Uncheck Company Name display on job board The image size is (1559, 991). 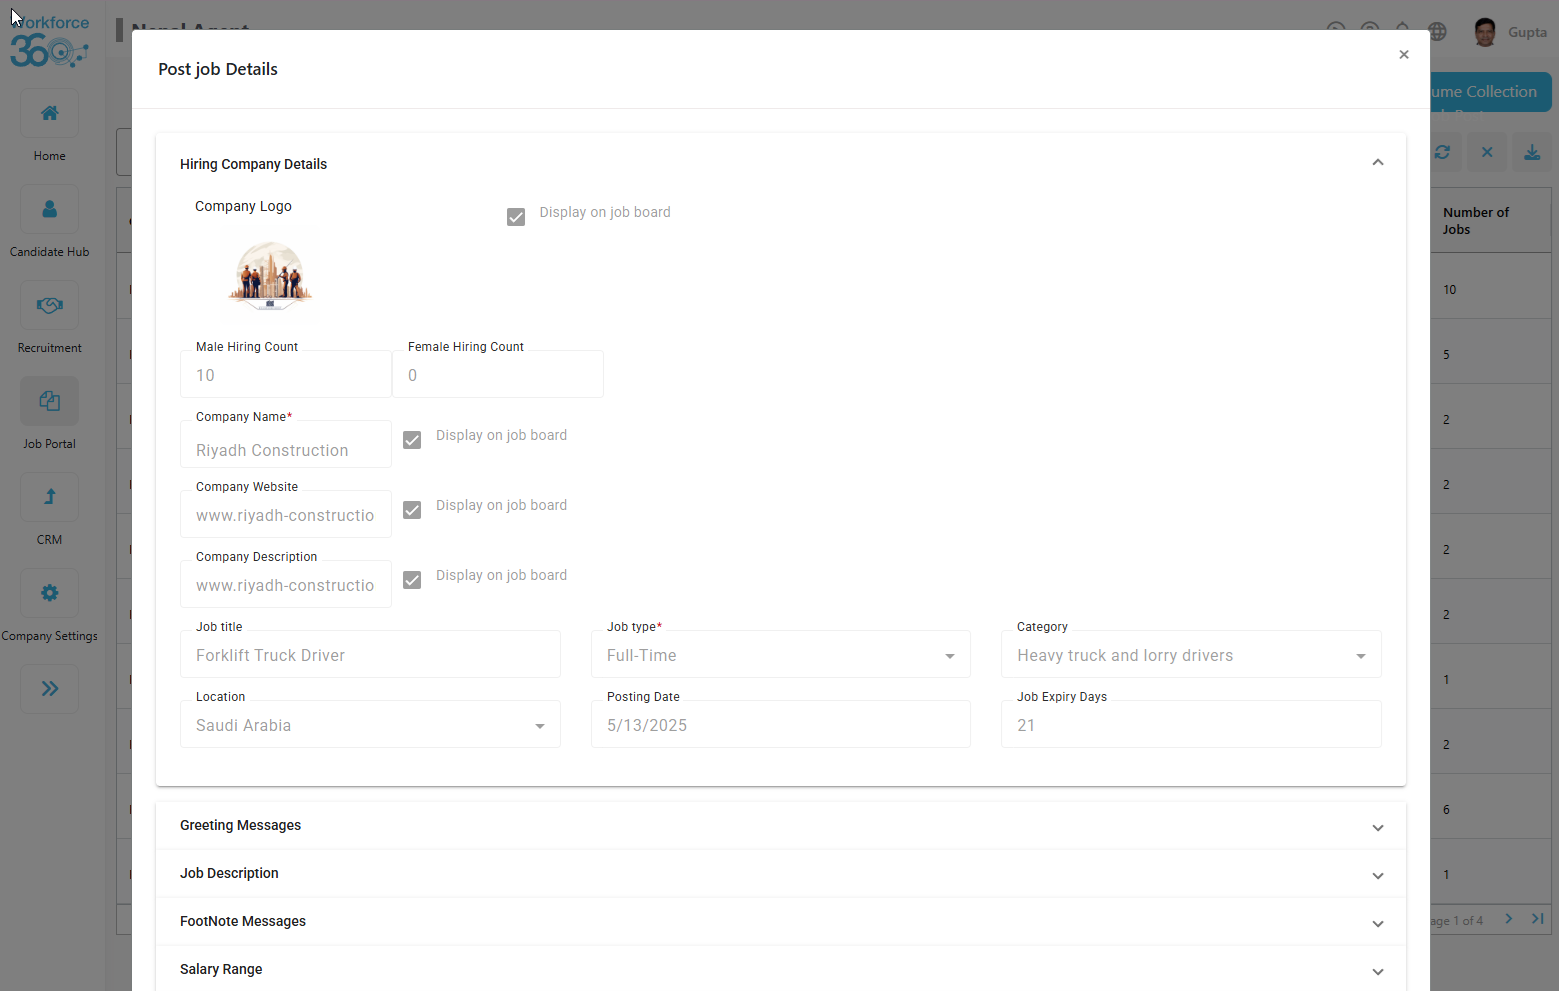pyautogui.click(x=412, y=440)
